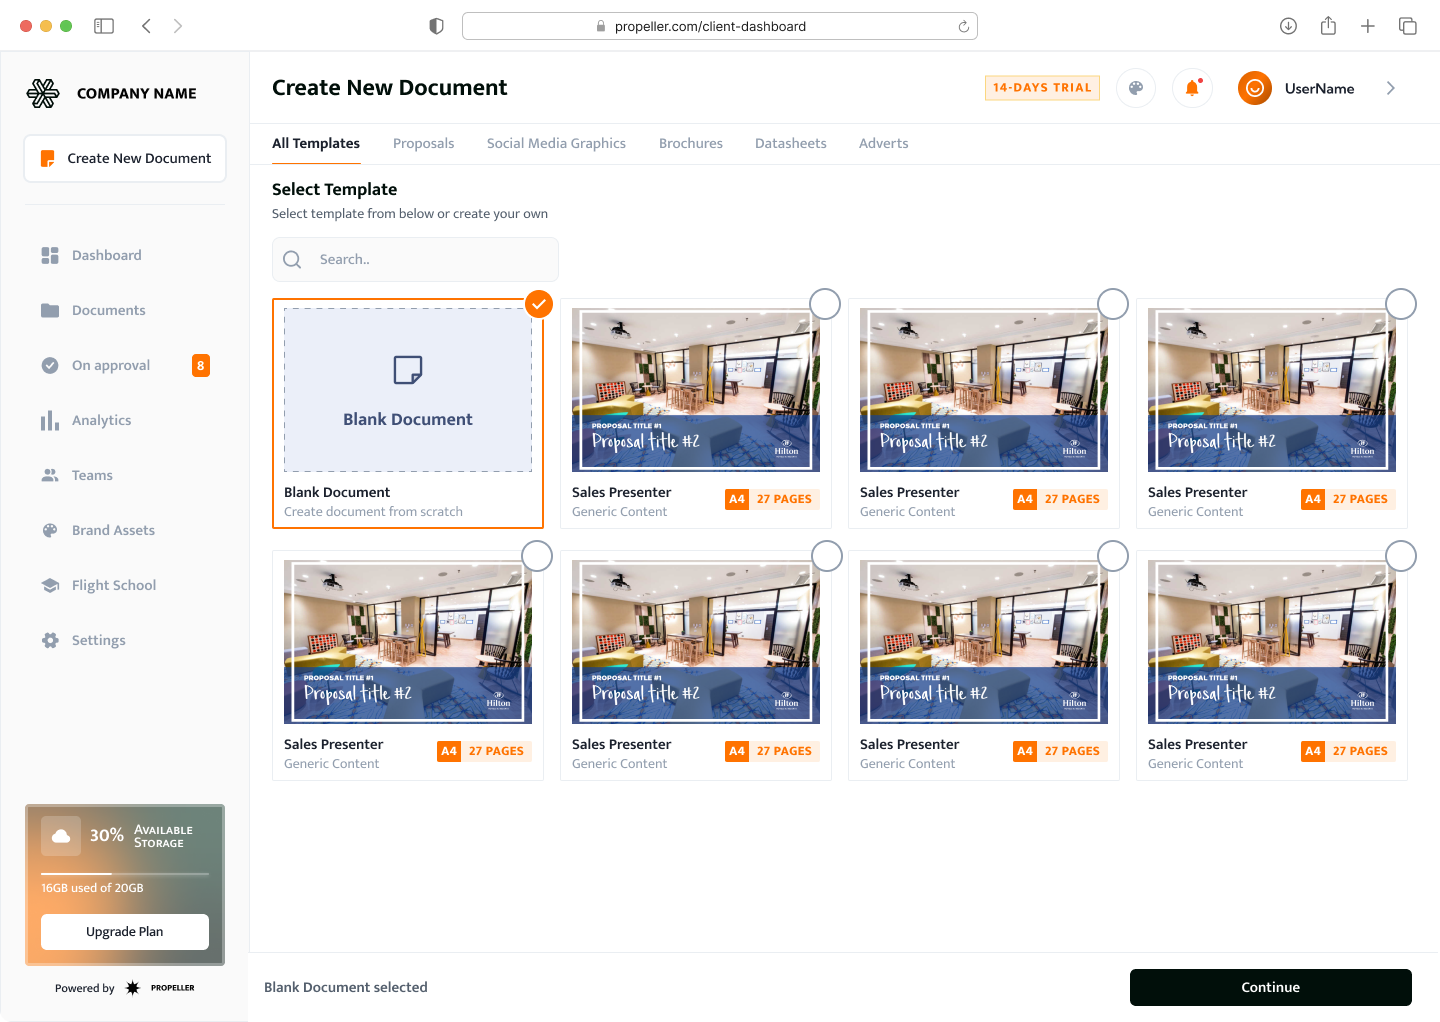Viewport: 1440px width, 1022px height.
Task: Click the Upgrade Plan button
Action: pyautogui.click(x=125, y=931)
